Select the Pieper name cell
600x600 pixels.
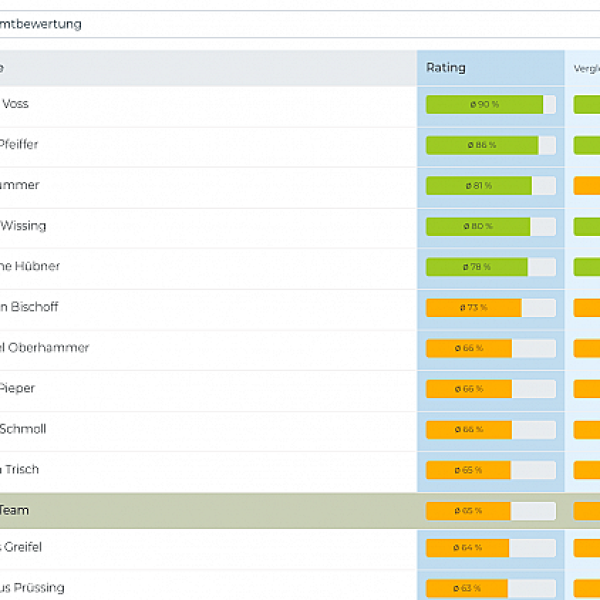(208, 391)
